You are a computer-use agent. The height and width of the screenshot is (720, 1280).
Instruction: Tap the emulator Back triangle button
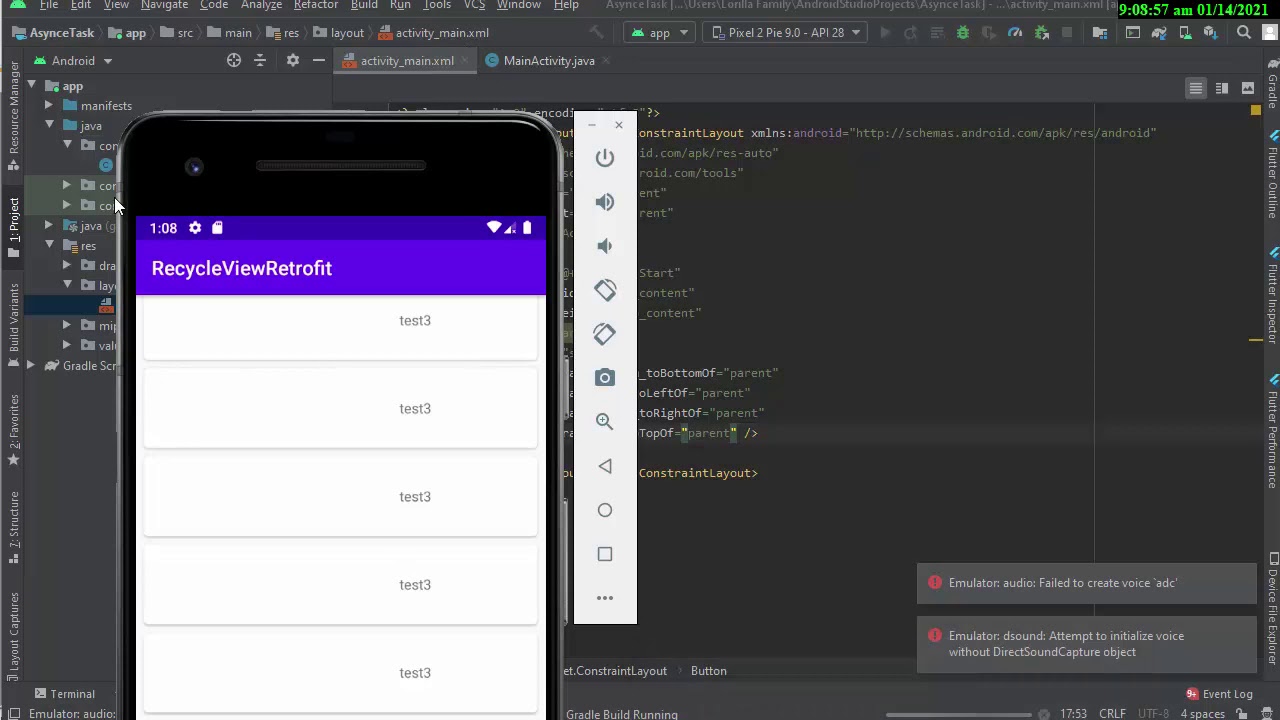click(605, 466)
